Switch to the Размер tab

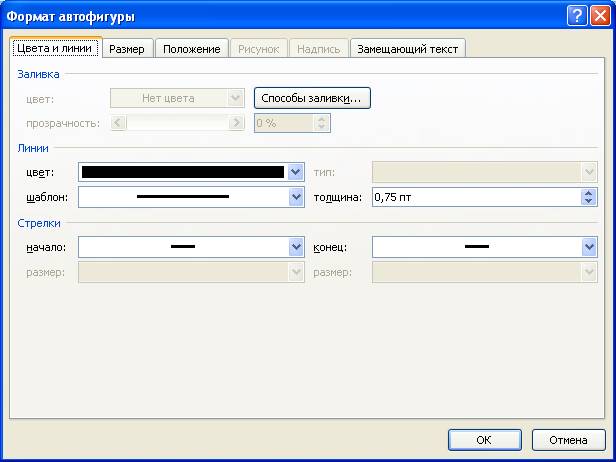[127, 49]
